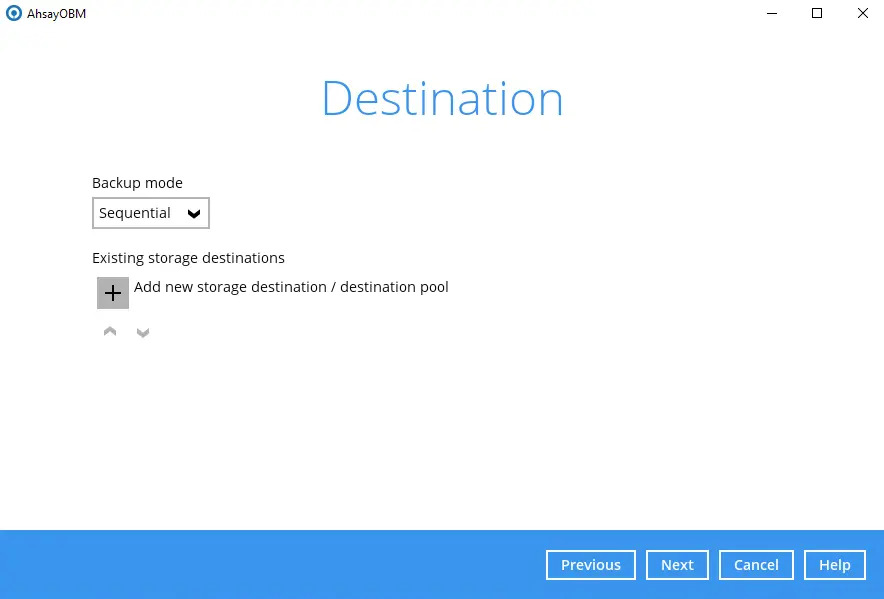884x599 pixels.
Task: Maximize the AhsayOBM window
Action: [817, 14]
